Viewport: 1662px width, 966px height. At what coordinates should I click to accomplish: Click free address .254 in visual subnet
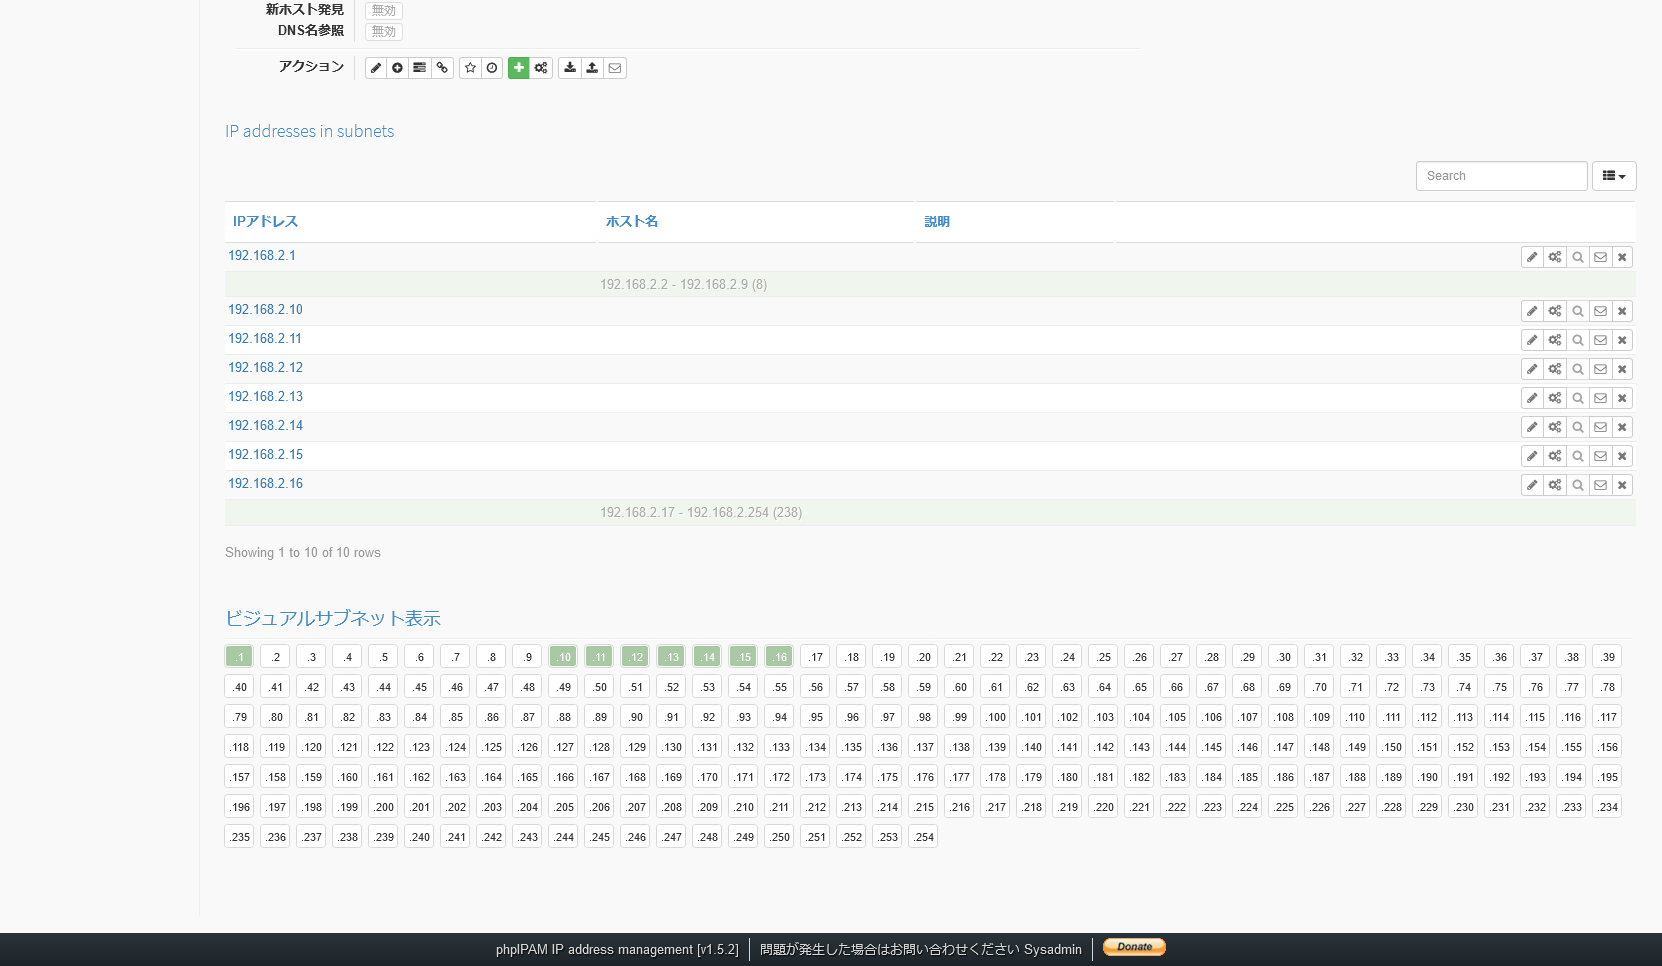click(x=923, y=837)
